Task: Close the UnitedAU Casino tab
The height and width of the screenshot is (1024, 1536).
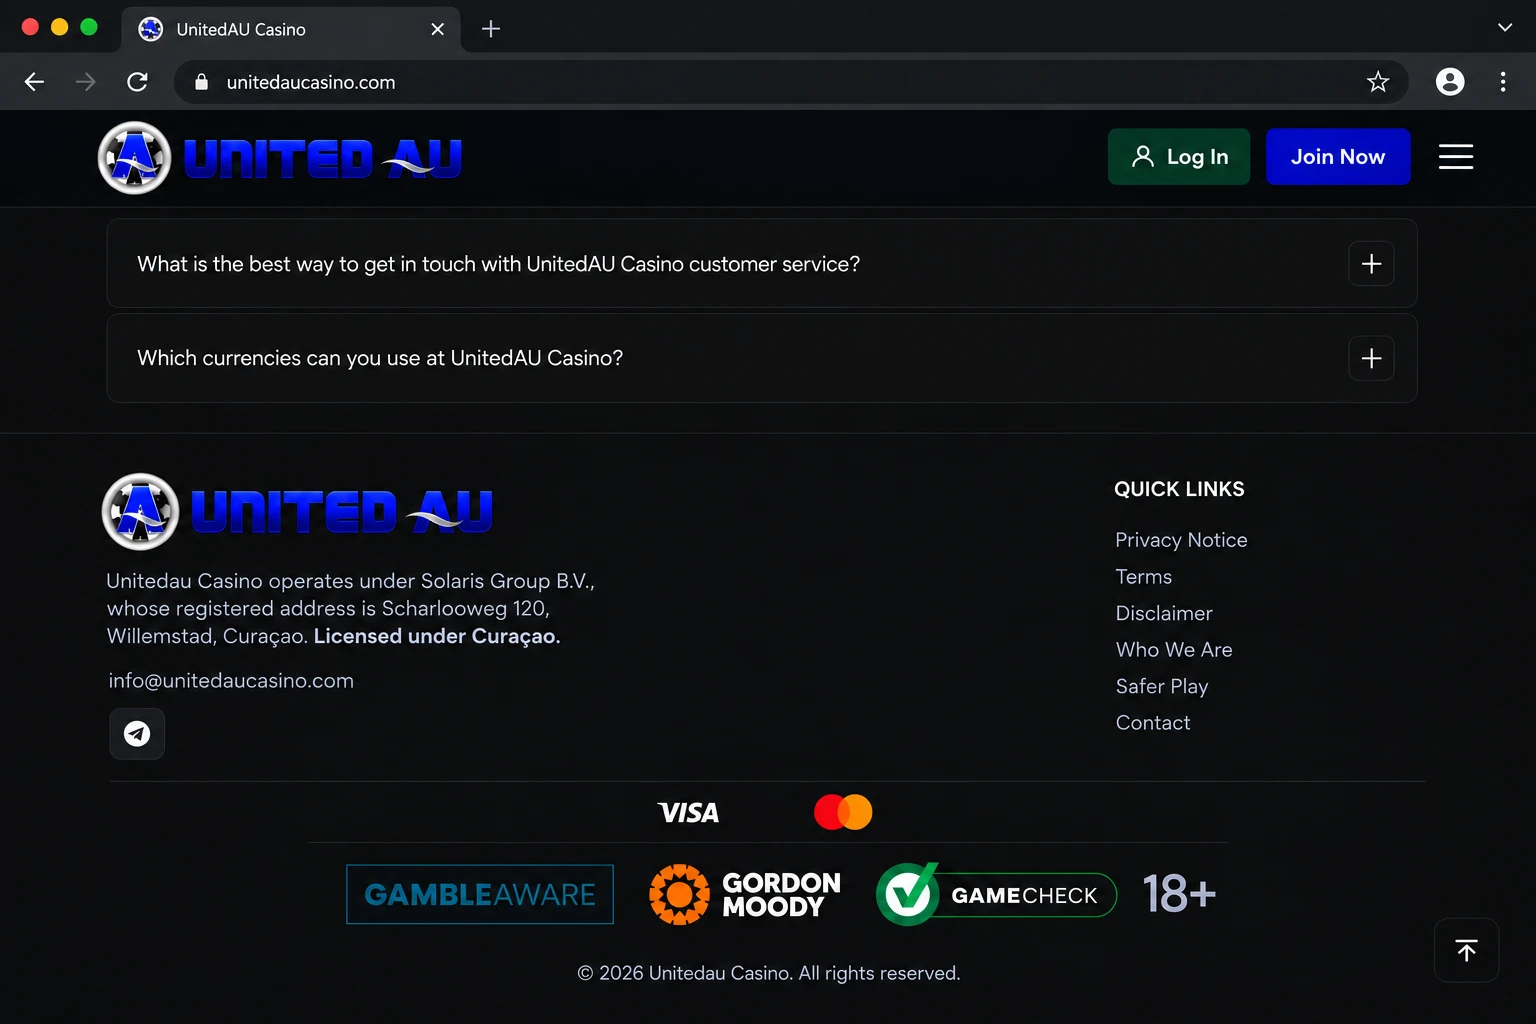Action: [x=437, y=30]
